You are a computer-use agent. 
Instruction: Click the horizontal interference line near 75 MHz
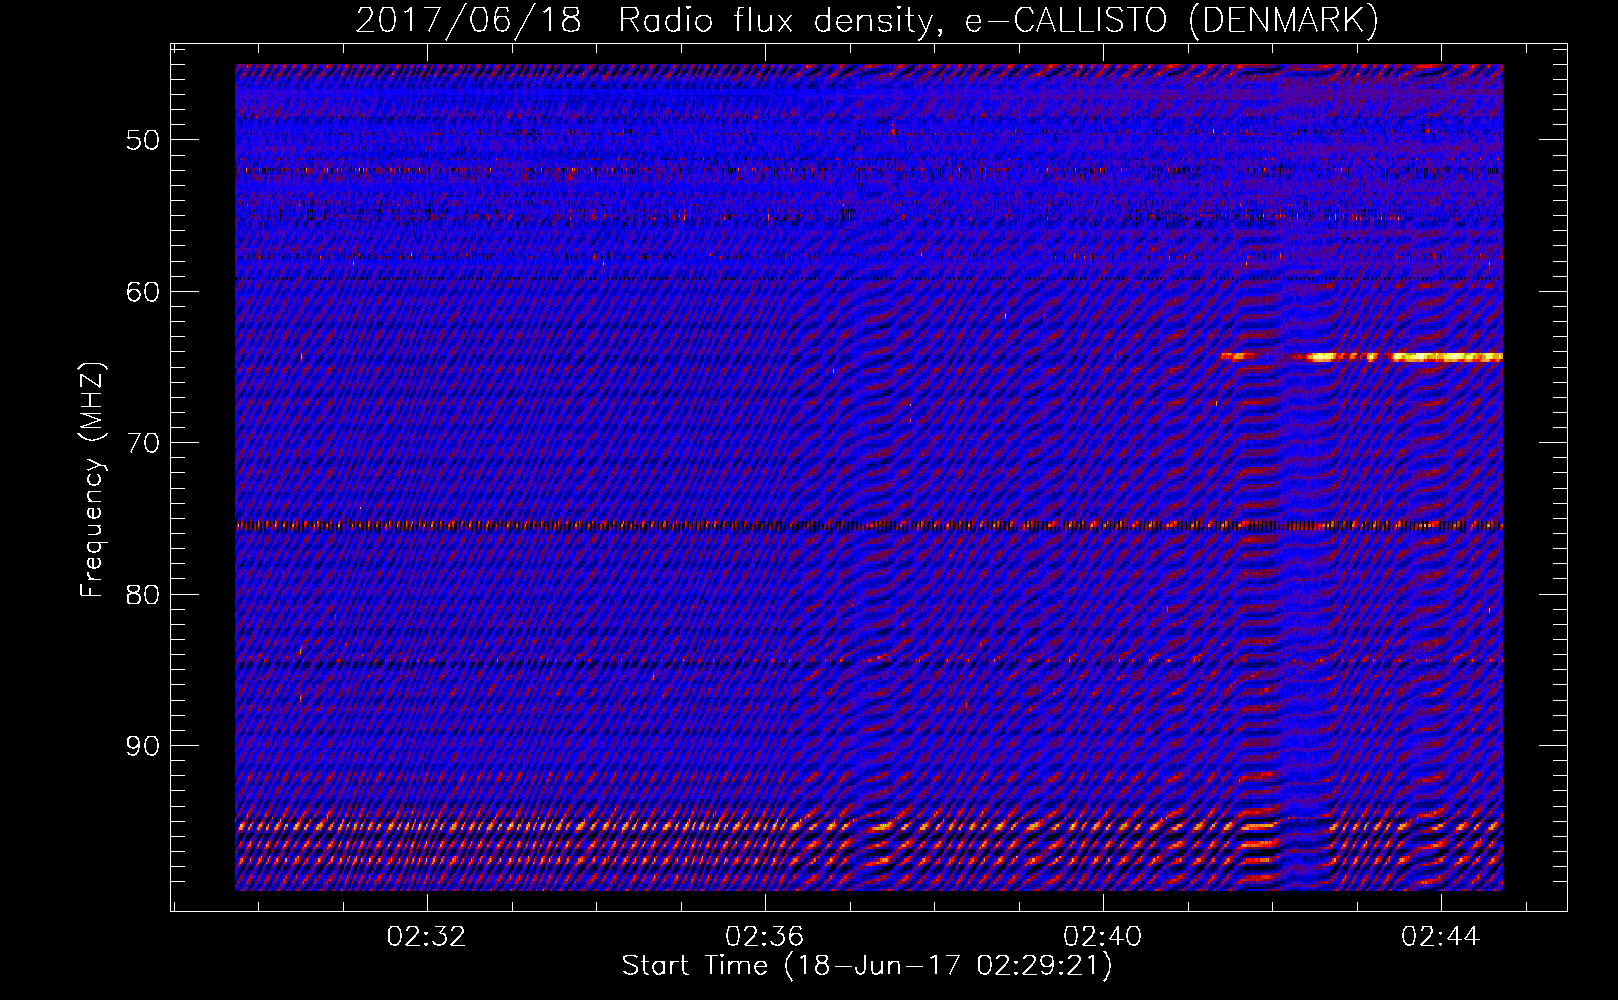click(869, 525)
